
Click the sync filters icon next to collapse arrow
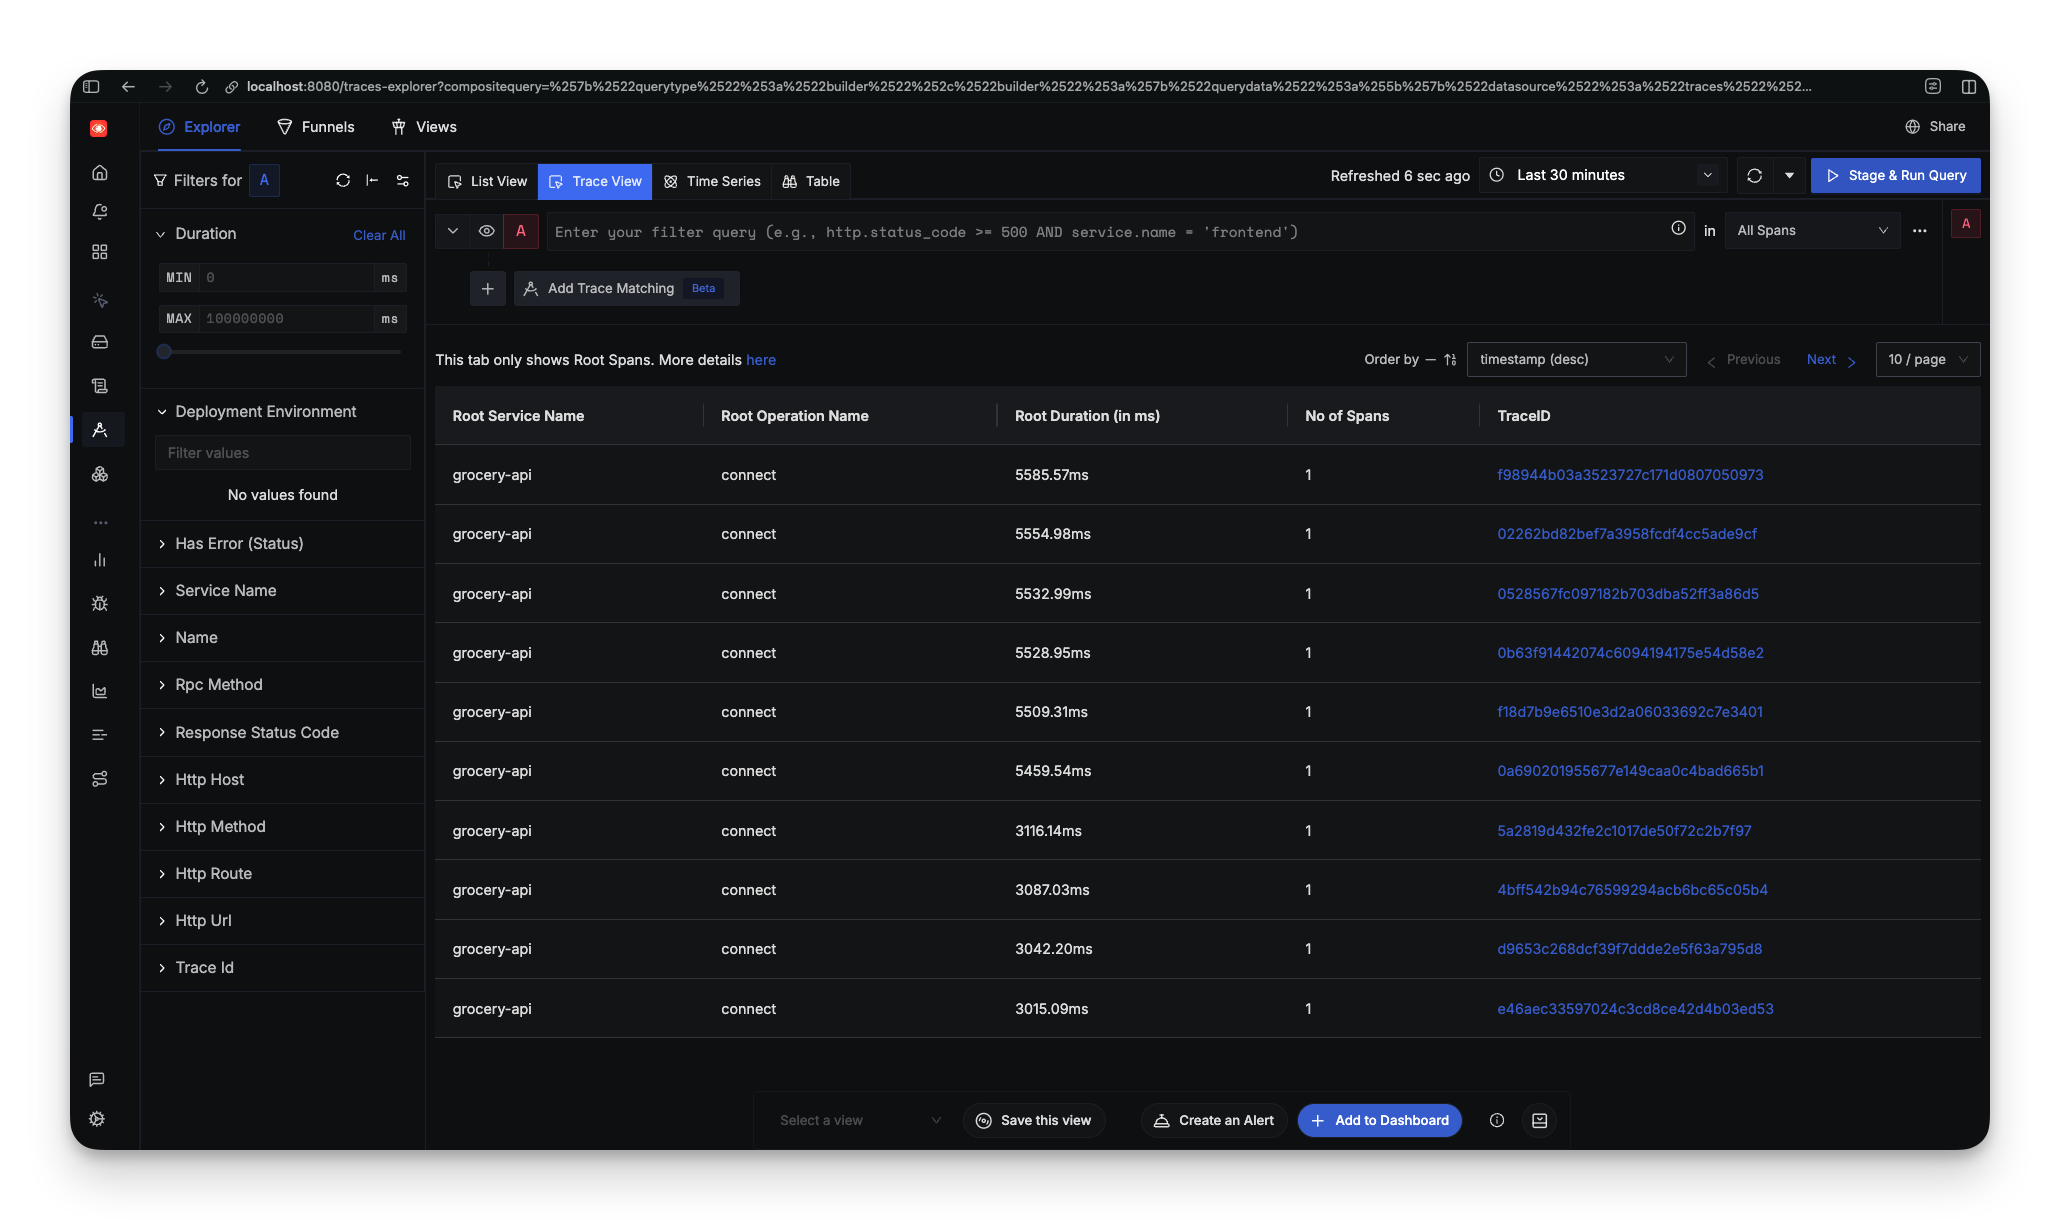403,181
